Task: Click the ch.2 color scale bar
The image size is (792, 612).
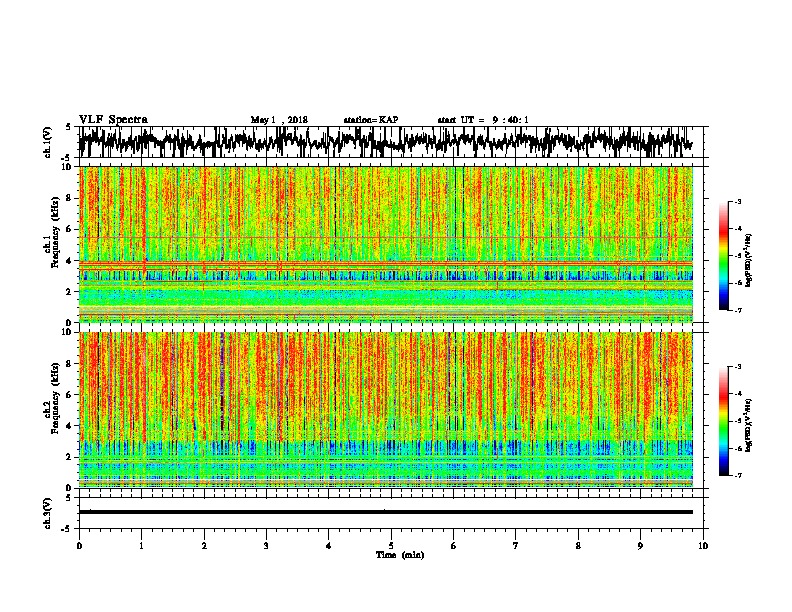Action: (723, 421)
